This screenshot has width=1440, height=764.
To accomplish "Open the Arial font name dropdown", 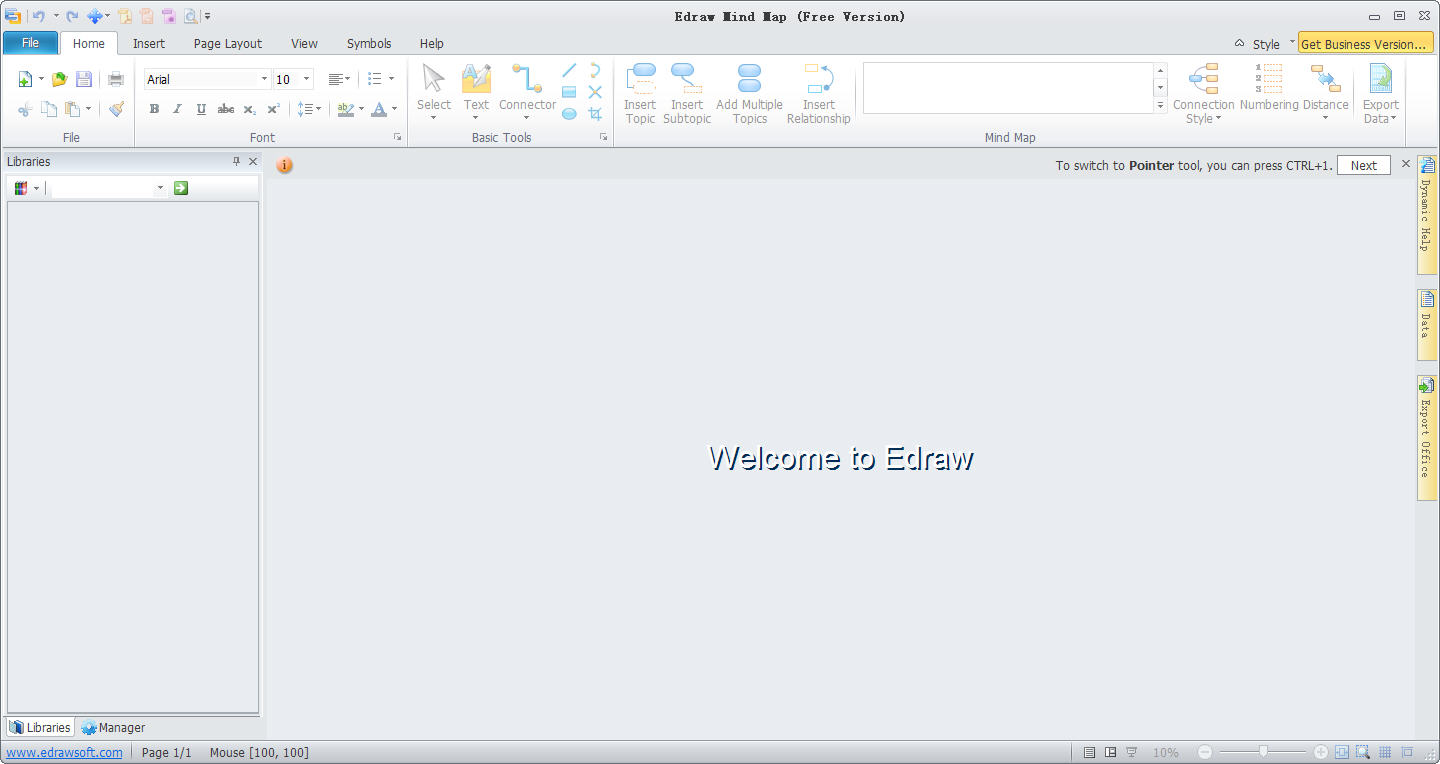I will click(264, 79).
